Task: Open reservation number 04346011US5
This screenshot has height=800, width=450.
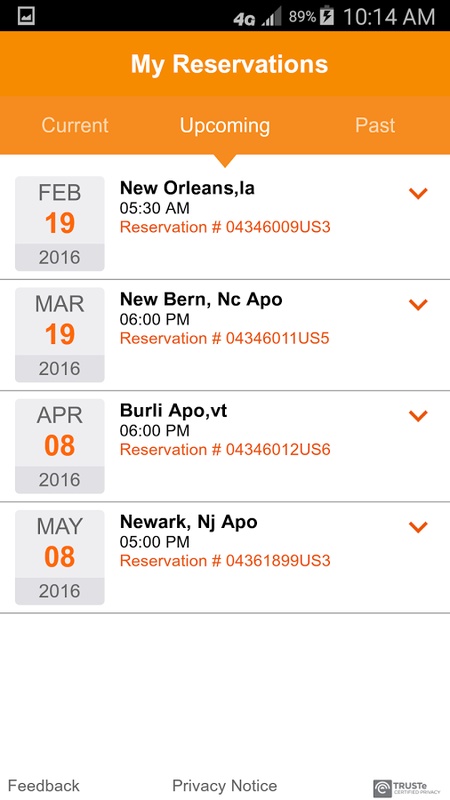Action: [224, 338]
